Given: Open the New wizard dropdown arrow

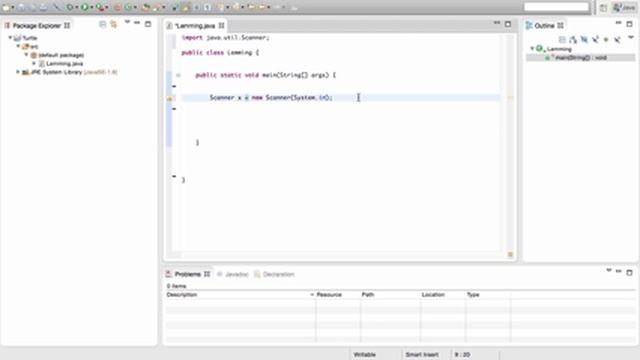Looking at the screenshot, I should click(x=13, y=7).
